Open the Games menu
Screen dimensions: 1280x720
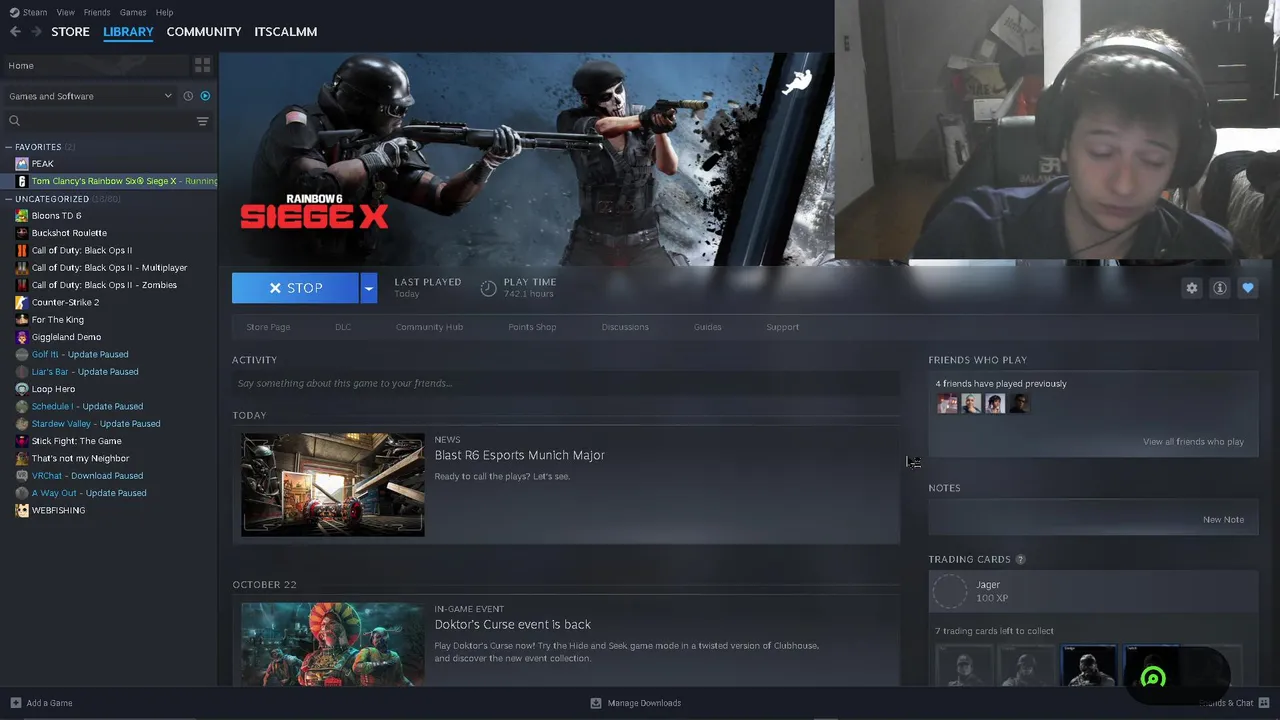tap(133, 12)
